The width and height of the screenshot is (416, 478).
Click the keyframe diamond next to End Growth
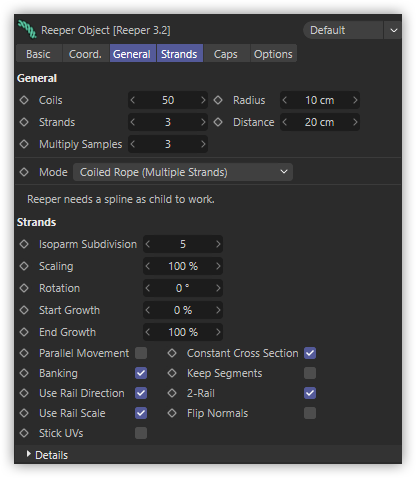[24, 332]
